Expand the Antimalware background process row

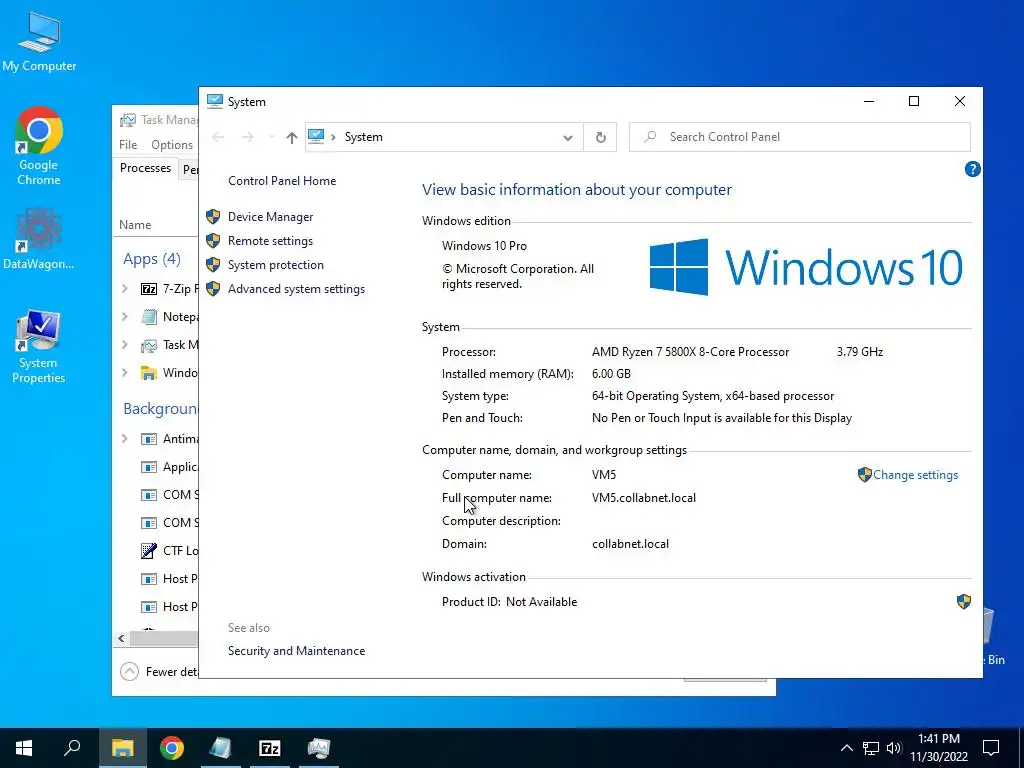click(125, 439)
